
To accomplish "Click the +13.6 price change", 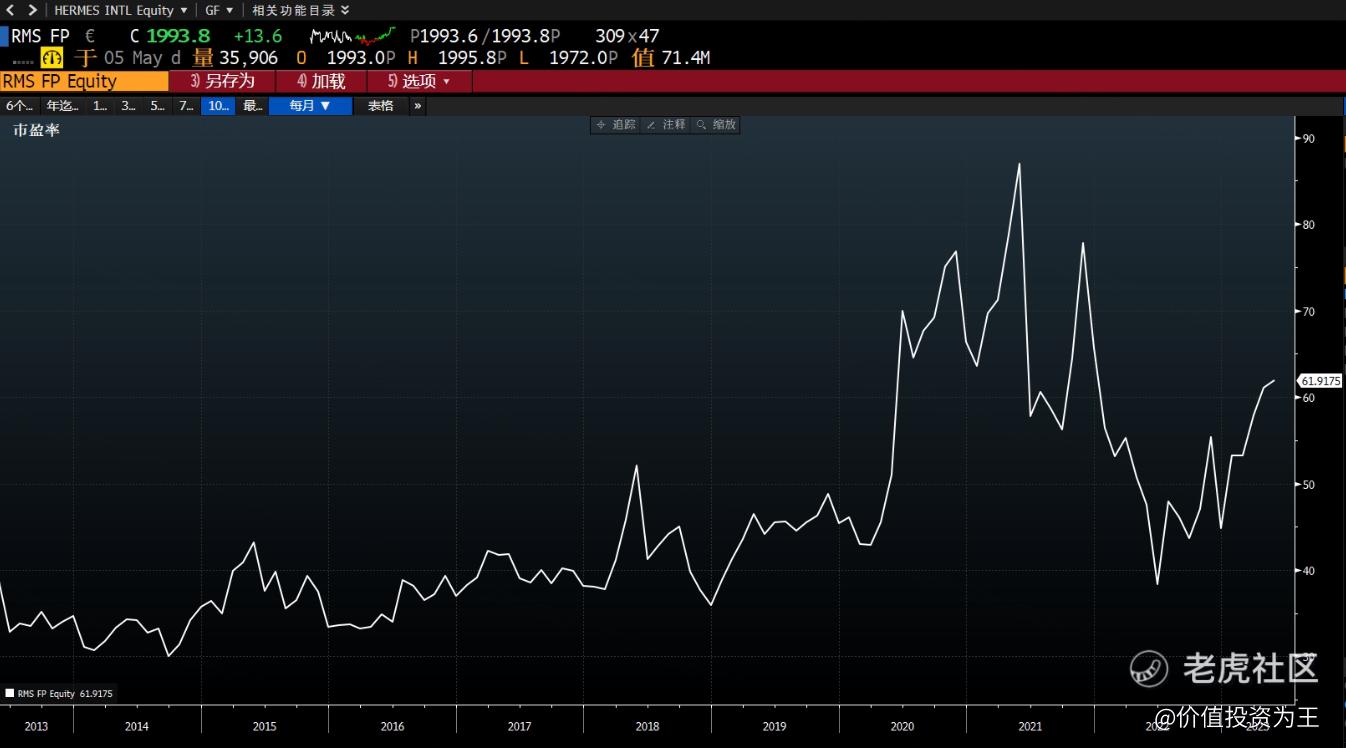I will 258,36.
